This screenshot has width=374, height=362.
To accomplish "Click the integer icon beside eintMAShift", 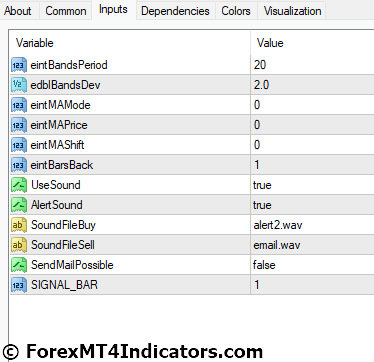I will click(x=19, y=145).
